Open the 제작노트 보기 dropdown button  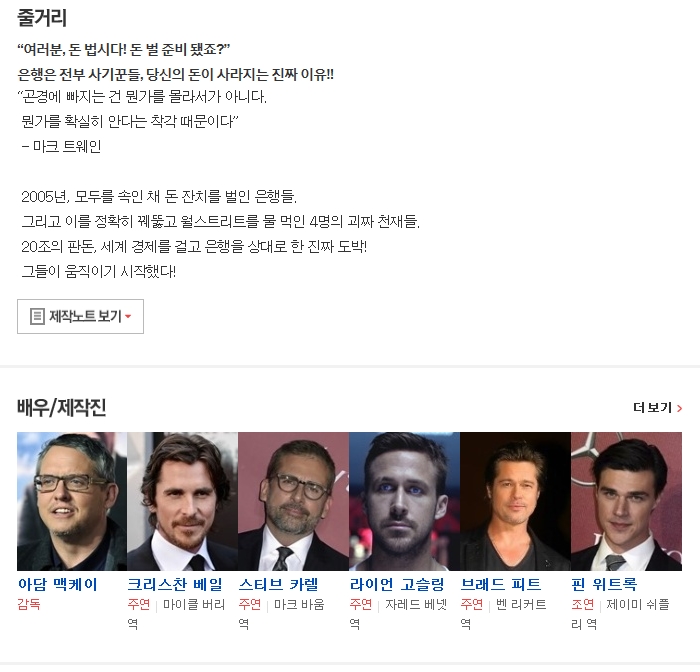(x=80, y=317)
